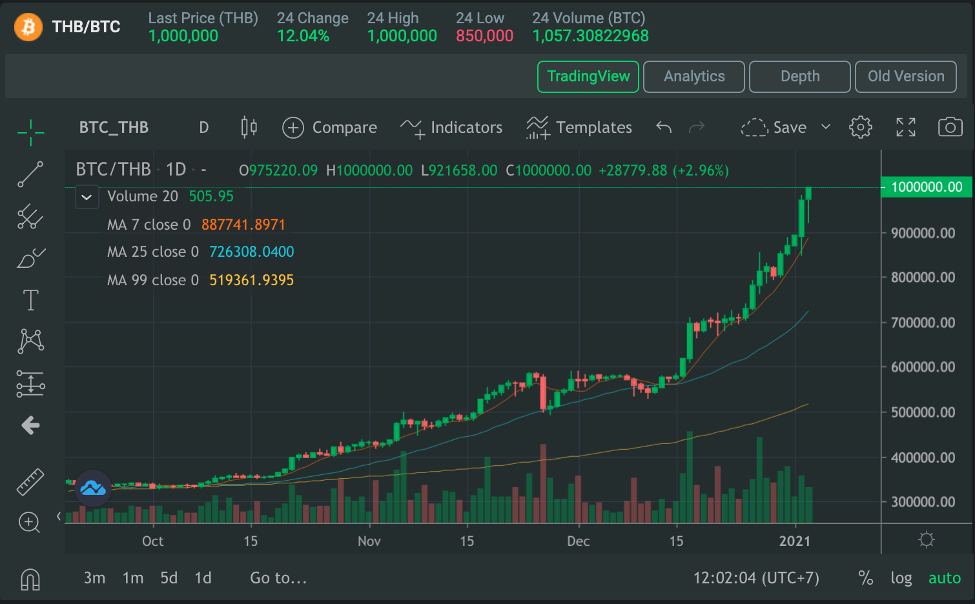Switch to the Depth tab

click(800, 76)
